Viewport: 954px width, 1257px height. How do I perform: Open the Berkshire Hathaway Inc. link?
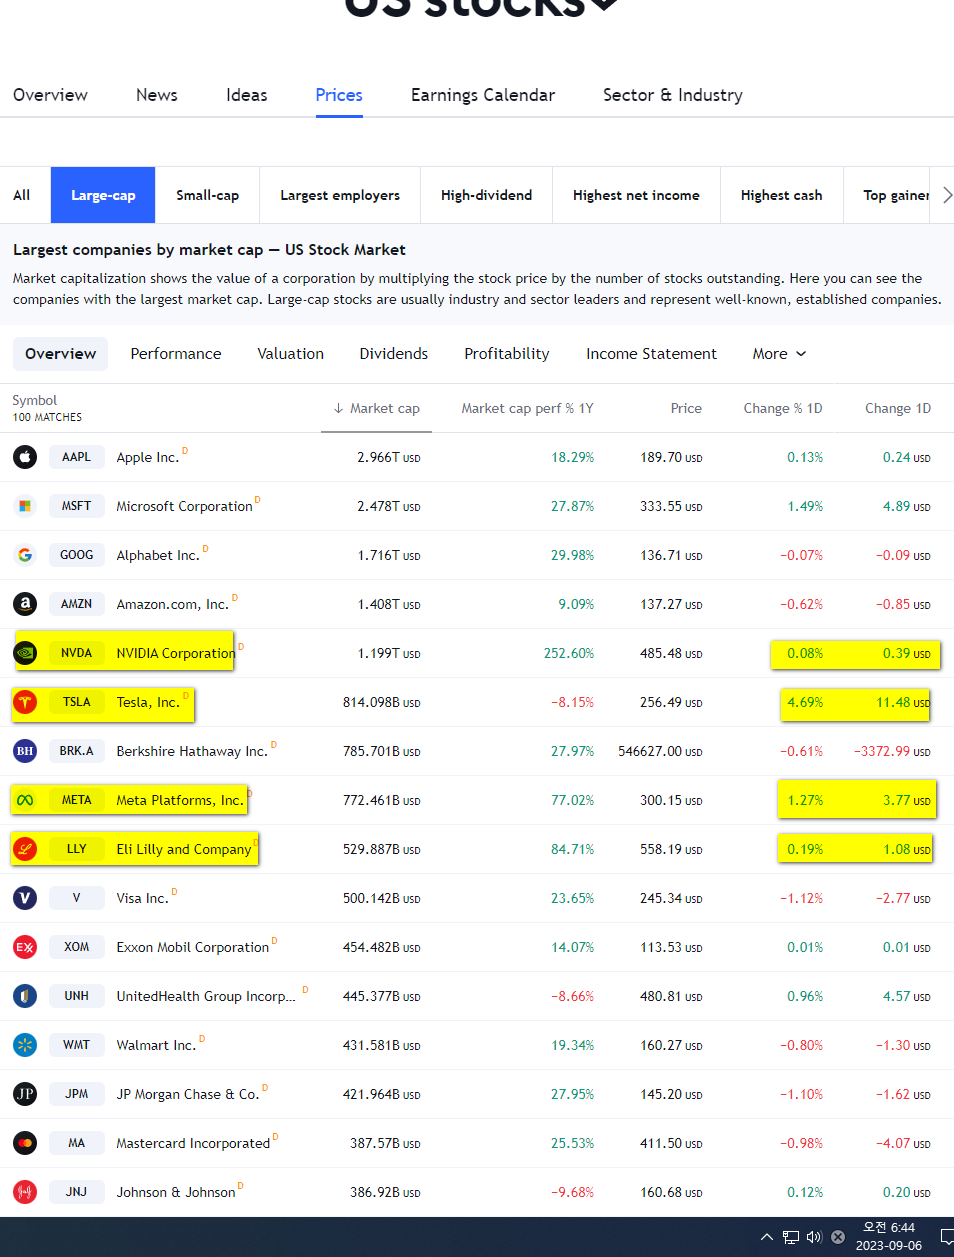pyautogui.click(x=192, y=751)
